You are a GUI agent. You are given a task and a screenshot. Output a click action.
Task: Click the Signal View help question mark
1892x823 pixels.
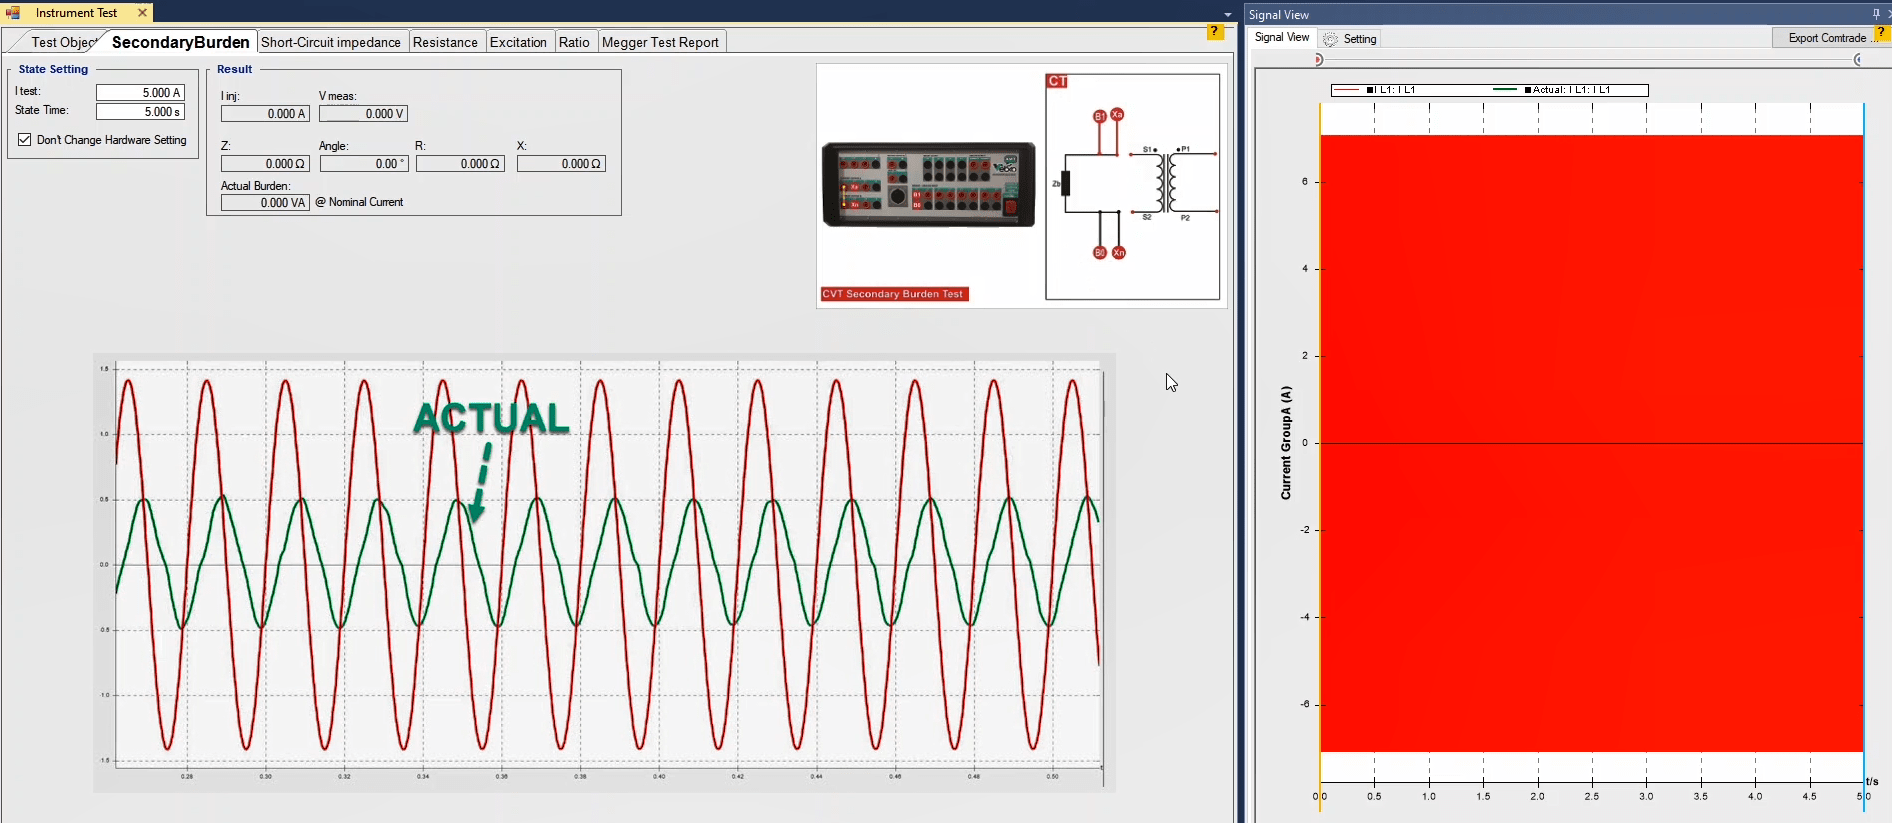click(1881, 33)
